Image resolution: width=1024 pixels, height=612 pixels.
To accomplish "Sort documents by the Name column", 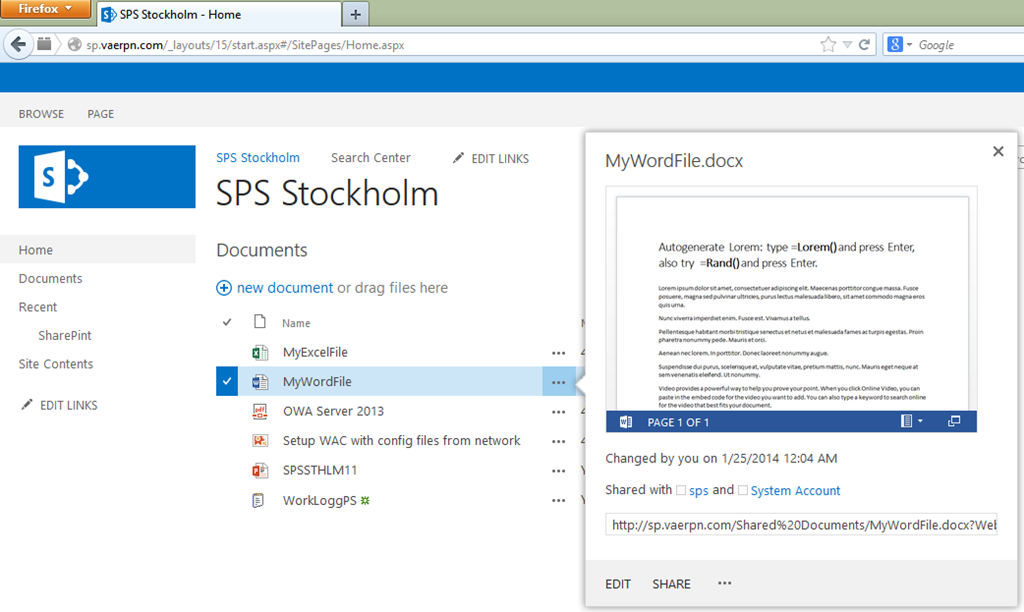I will pyautogui.click(x=296, y=323).
